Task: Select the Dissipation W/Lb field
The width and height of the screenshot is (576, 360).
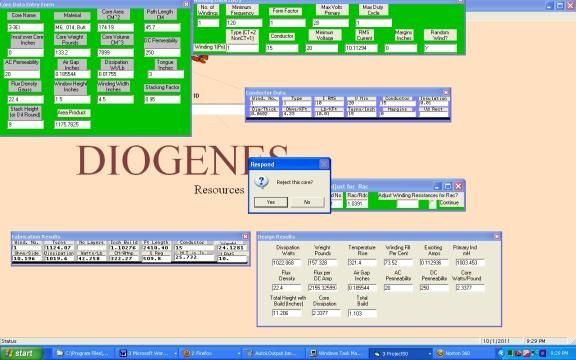Action: tap(115, 74)
